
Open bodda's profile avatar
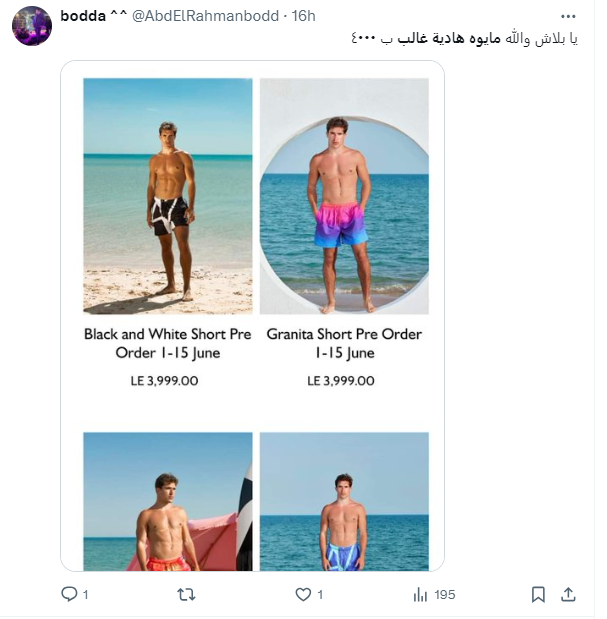(x=31, y=25)
